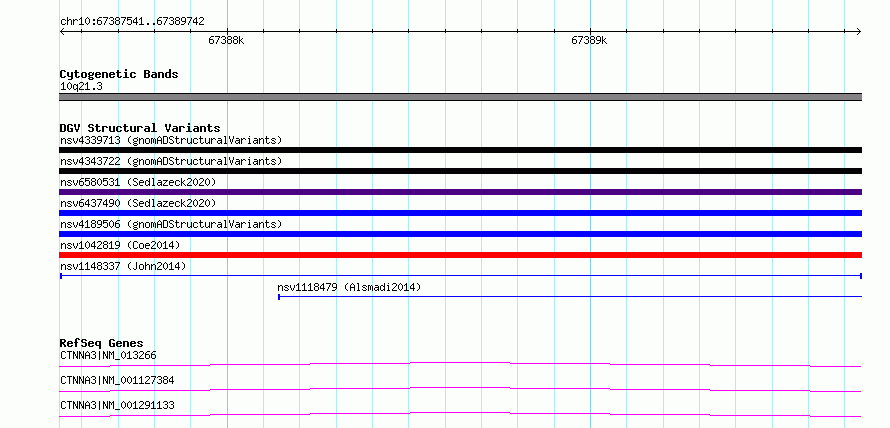Screen dimensions: 890x428
Task: Select the RefSeq Genes track title
Action: click(101, 343)
